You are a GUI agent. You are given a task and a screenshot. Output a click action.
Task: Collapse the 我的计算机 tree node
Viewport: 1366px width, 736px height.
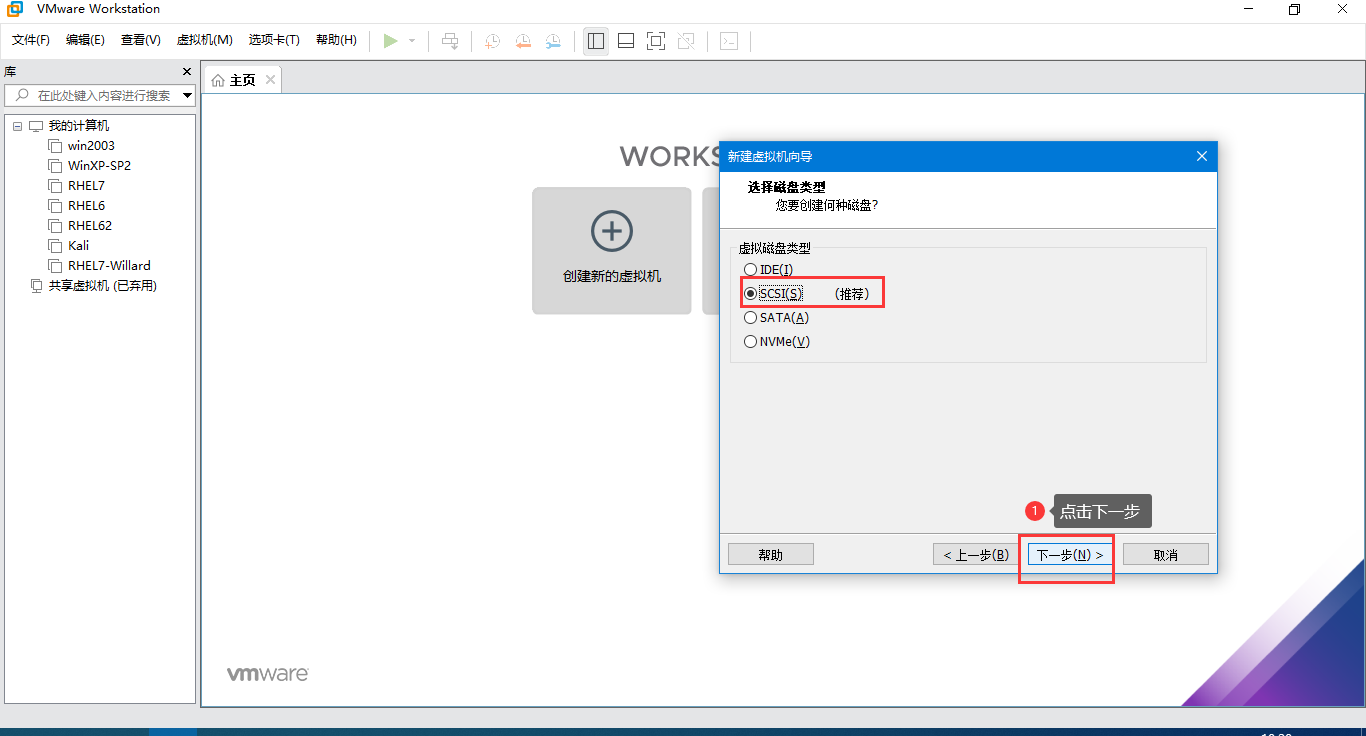tap(17, 126)
